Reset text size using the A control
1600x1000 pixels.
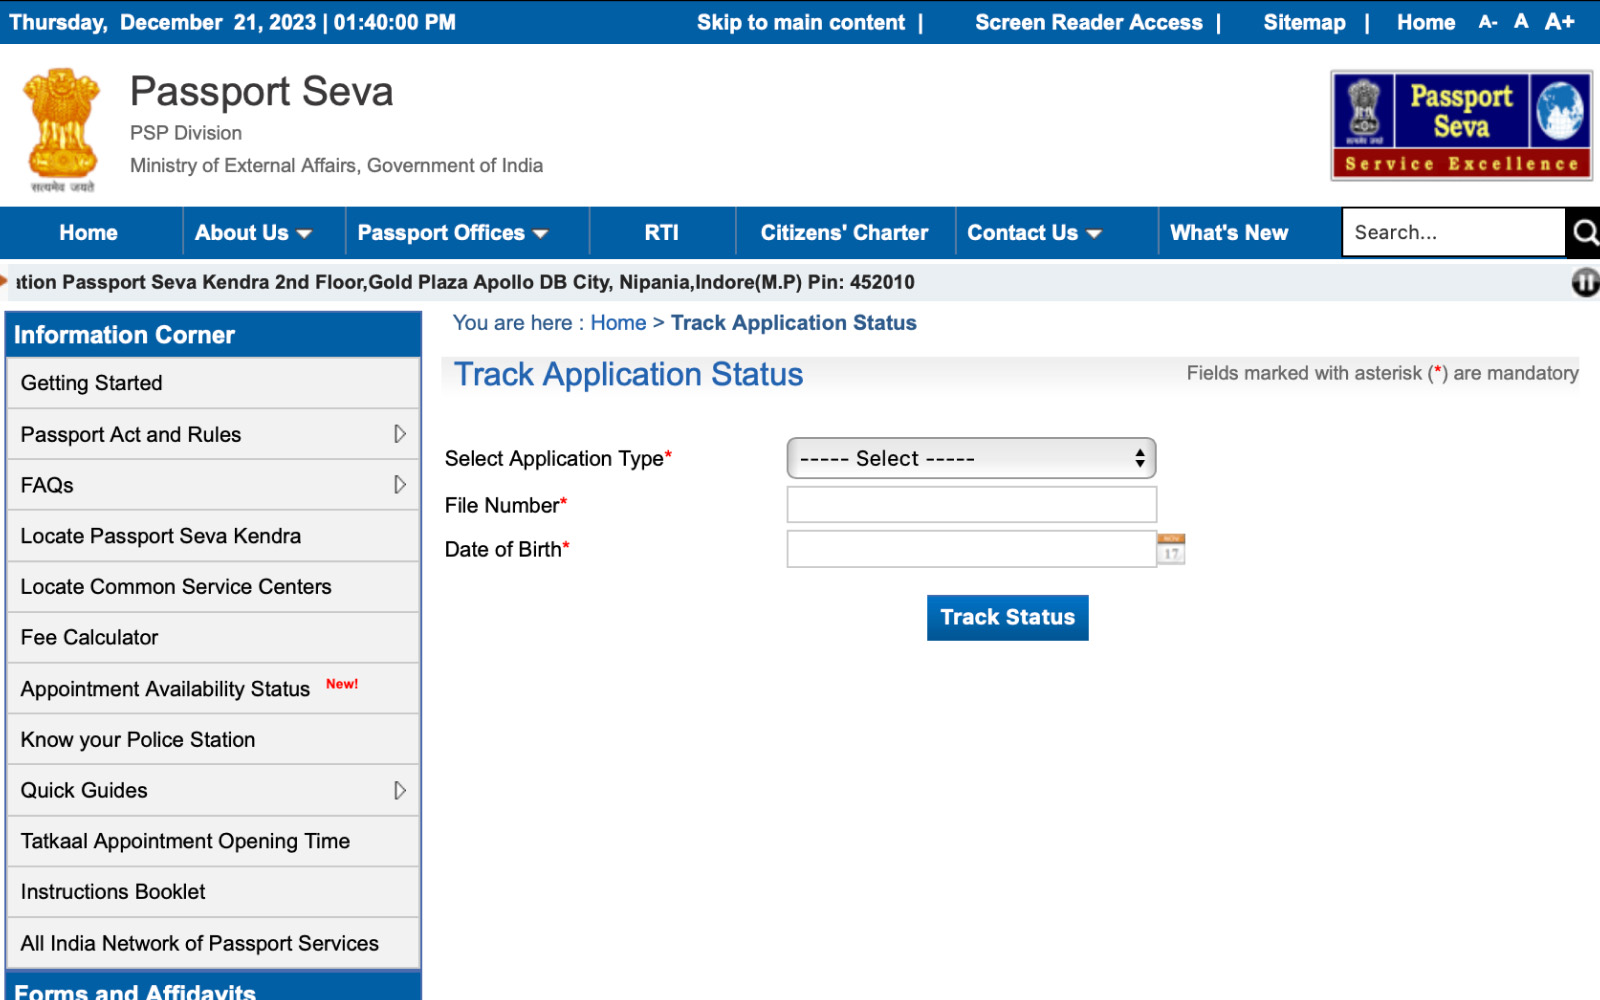(x=1521, y=21)
